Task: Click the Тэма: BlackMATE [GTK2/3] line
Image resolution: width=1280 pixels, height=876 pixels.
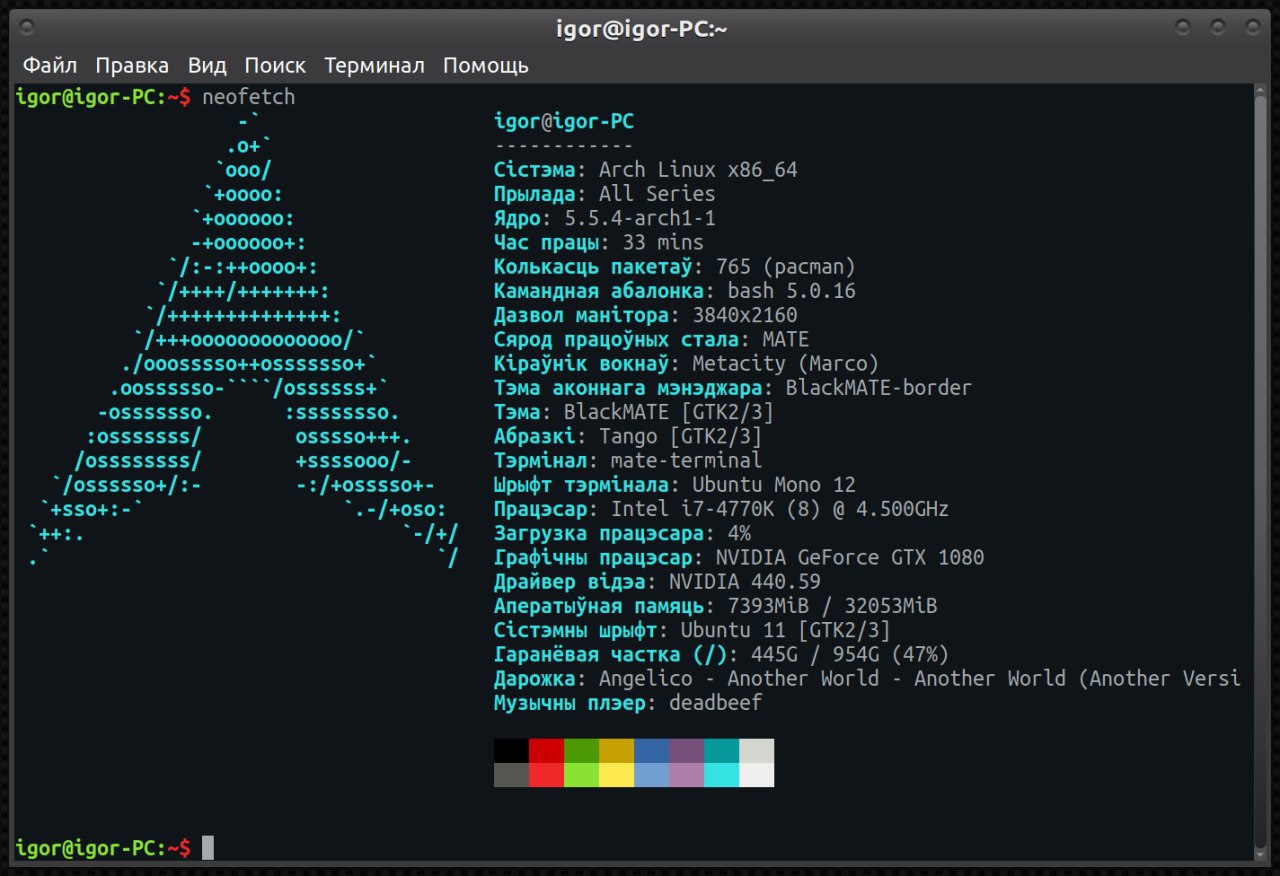Action: click(x=634, y=412)
